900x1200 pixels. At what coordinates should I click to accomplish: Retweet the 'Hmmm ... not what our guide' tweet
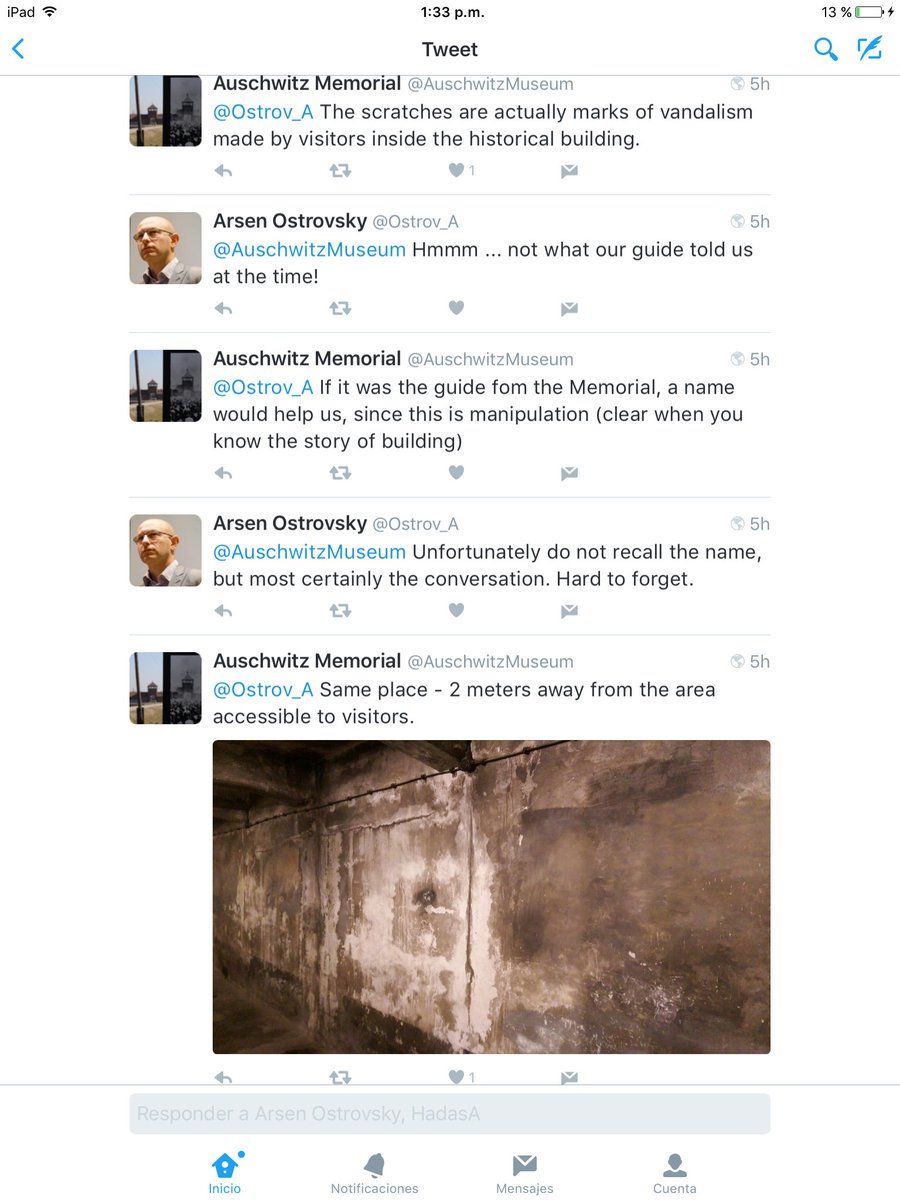[340, 308]
